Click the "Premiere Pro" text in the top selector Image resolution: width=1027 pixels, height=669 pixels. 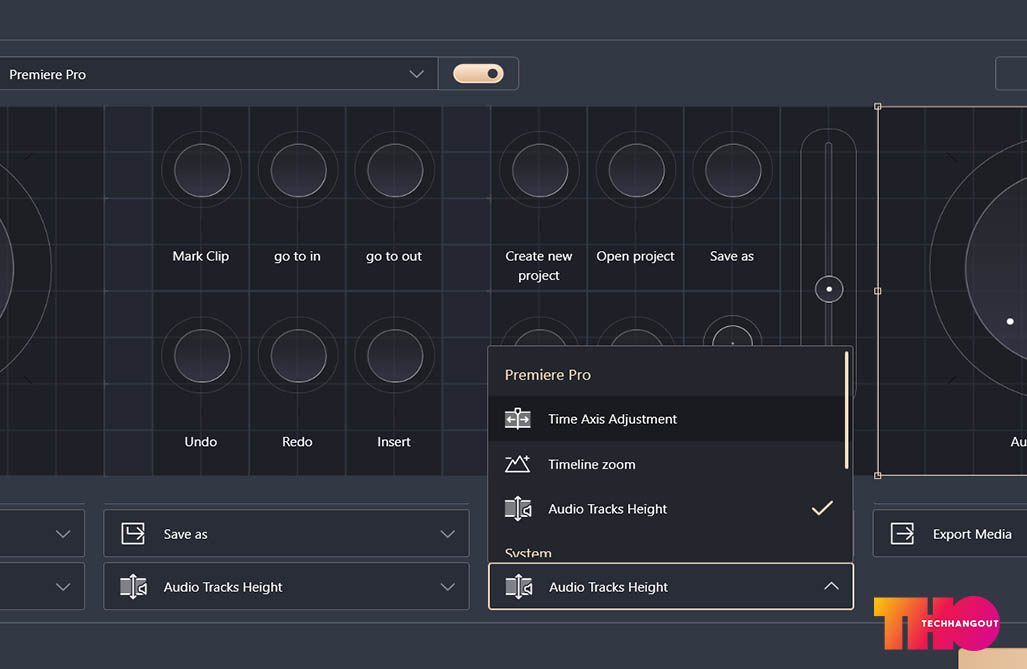(x=47, y=75)
